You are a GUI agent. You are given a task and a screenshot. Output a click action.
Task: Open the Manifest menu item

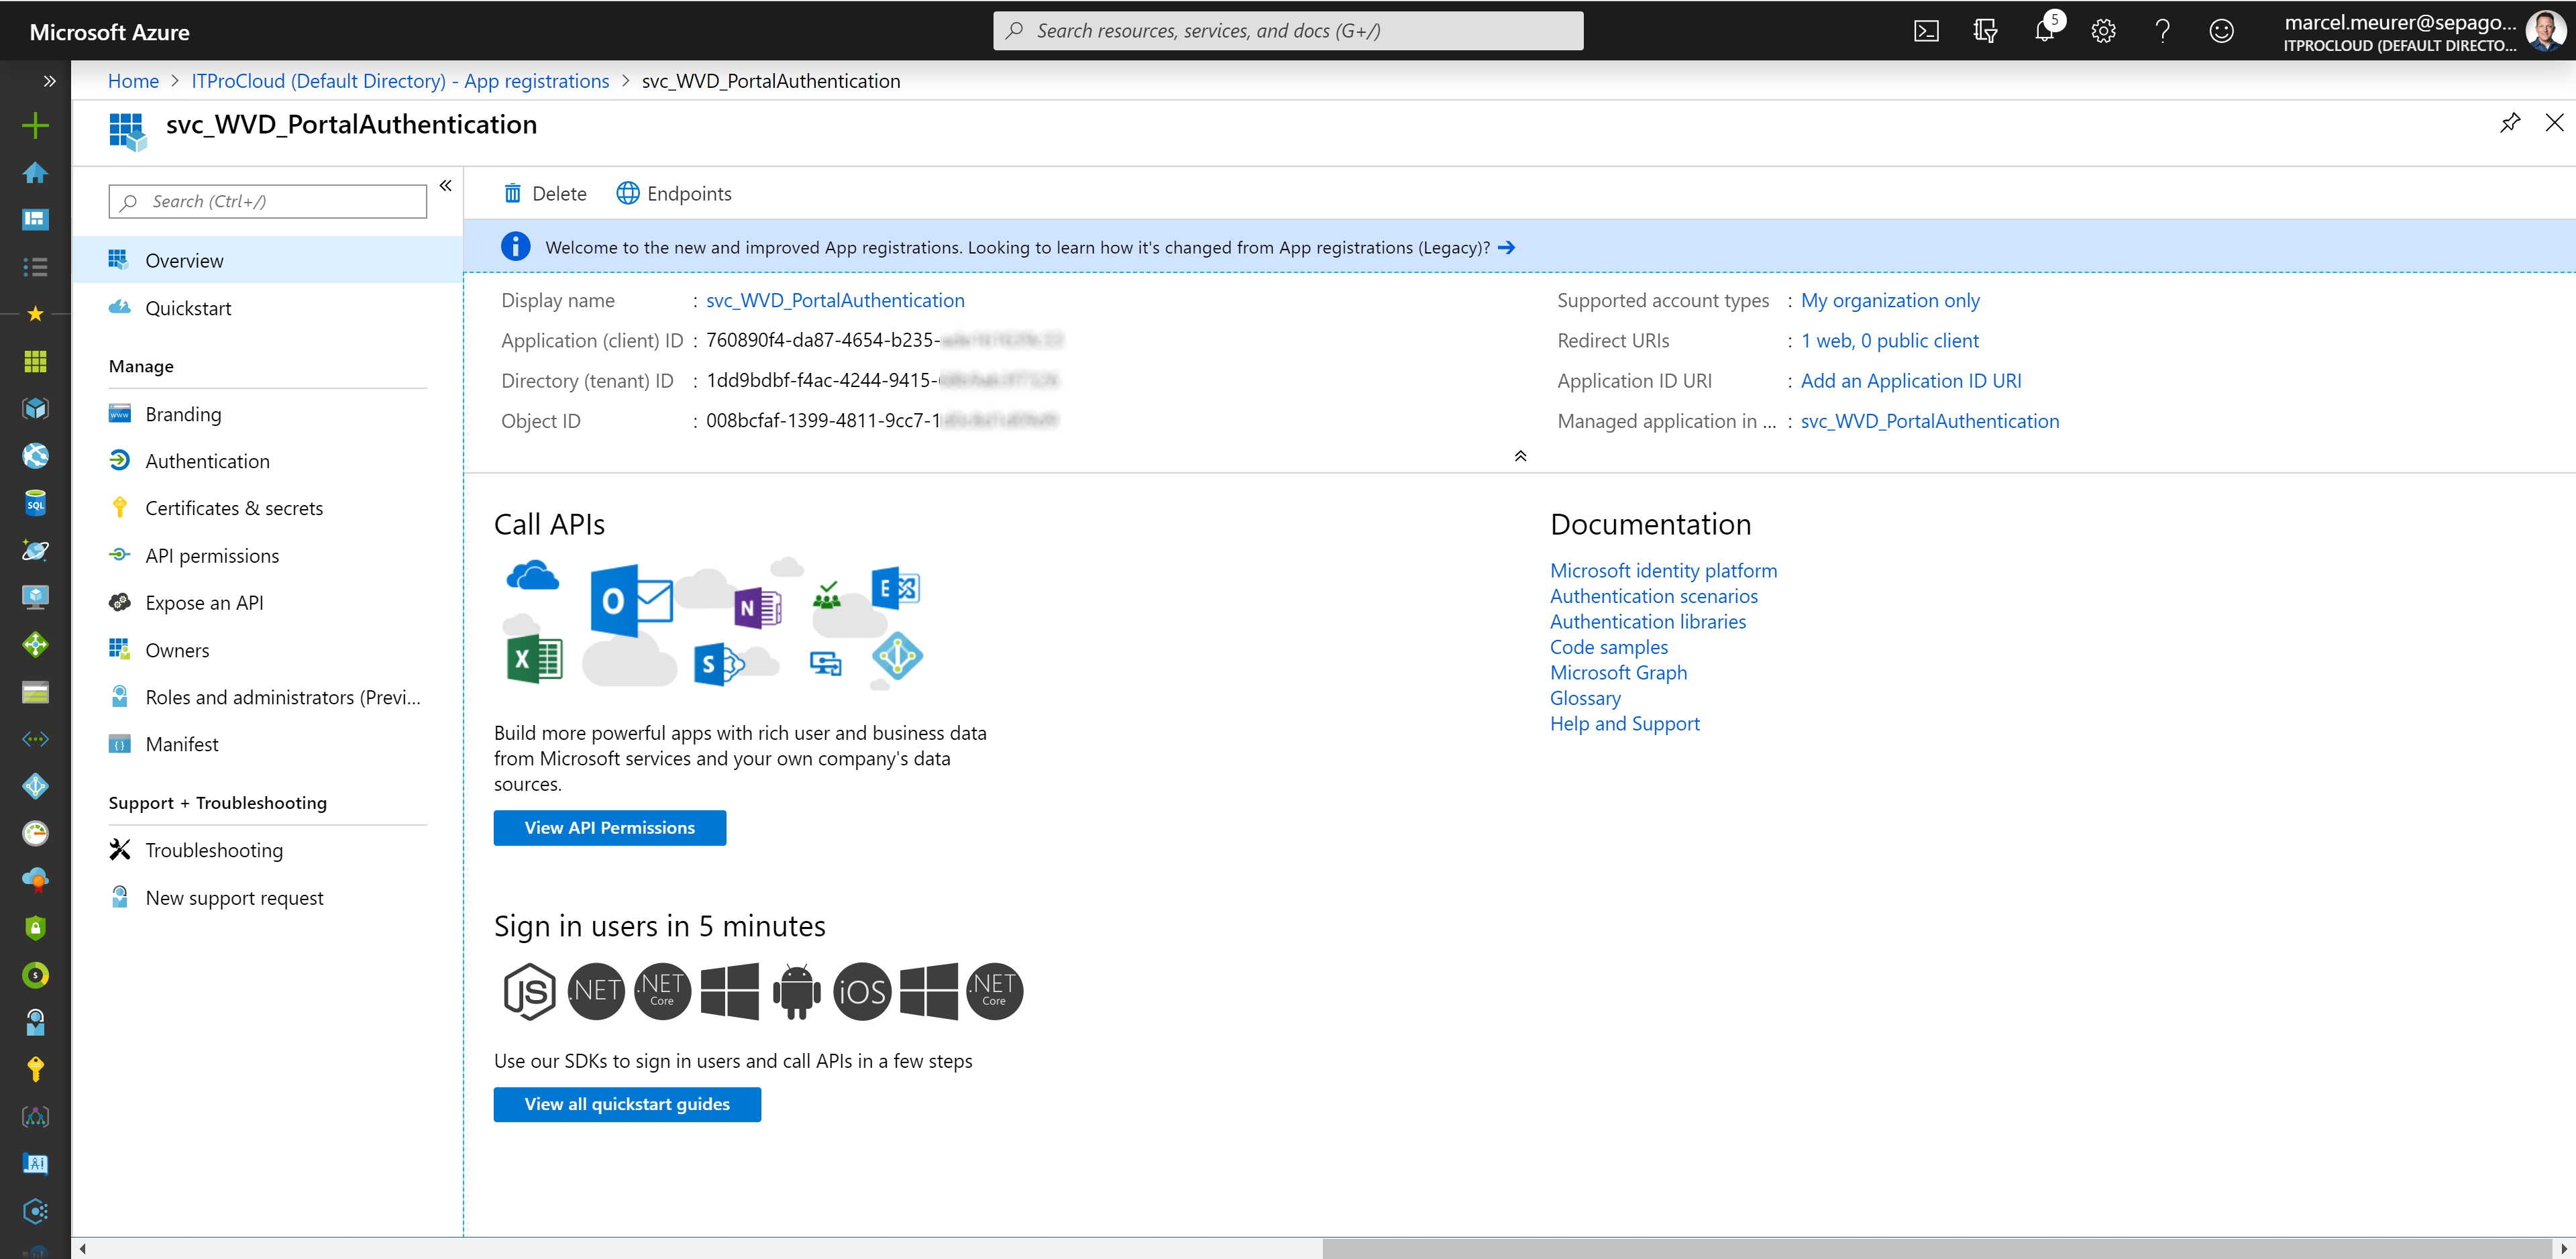[181, 744]
